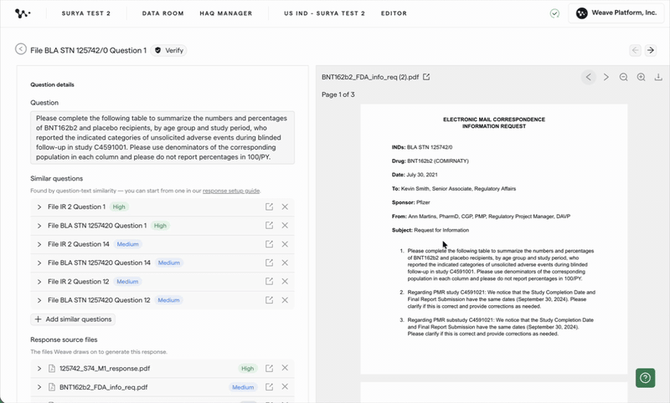The height and width of the screenshot is (403, 670).
Task: Click the File BLA STN 125742/0 Question 1 title
Action: pos(88,50)
